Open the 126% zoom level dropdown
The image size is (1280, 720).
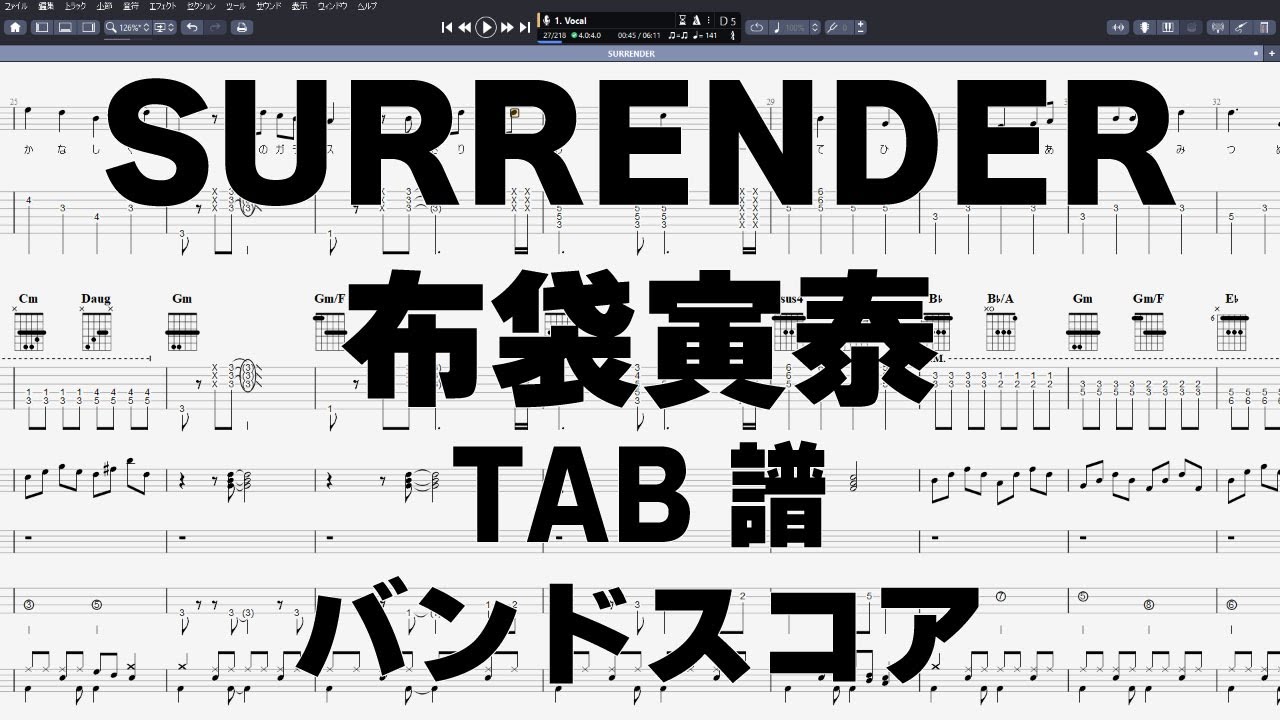point(135,27)
